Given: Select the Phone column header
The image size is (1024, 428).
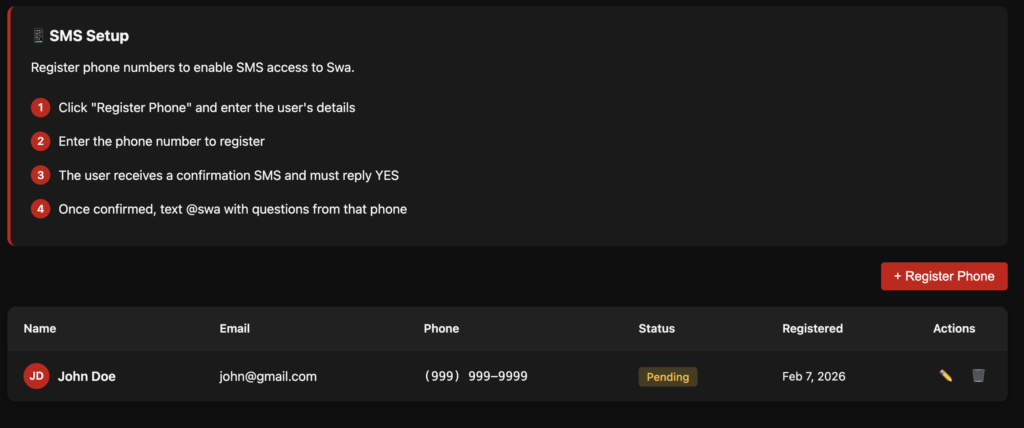Looking at the screenshot, I should tap(441, 328).
